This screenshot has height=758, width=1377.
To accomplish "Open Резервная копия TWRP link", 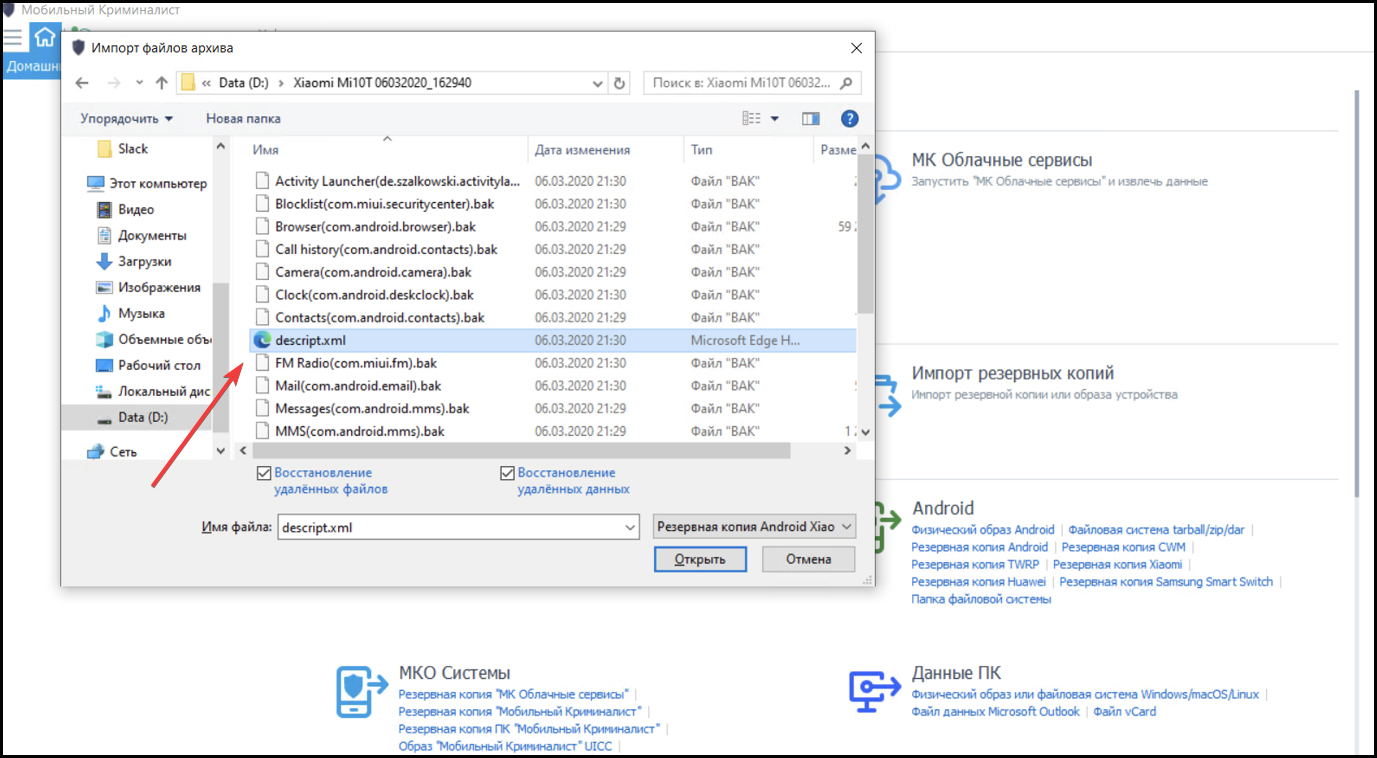I will point(975,564).
